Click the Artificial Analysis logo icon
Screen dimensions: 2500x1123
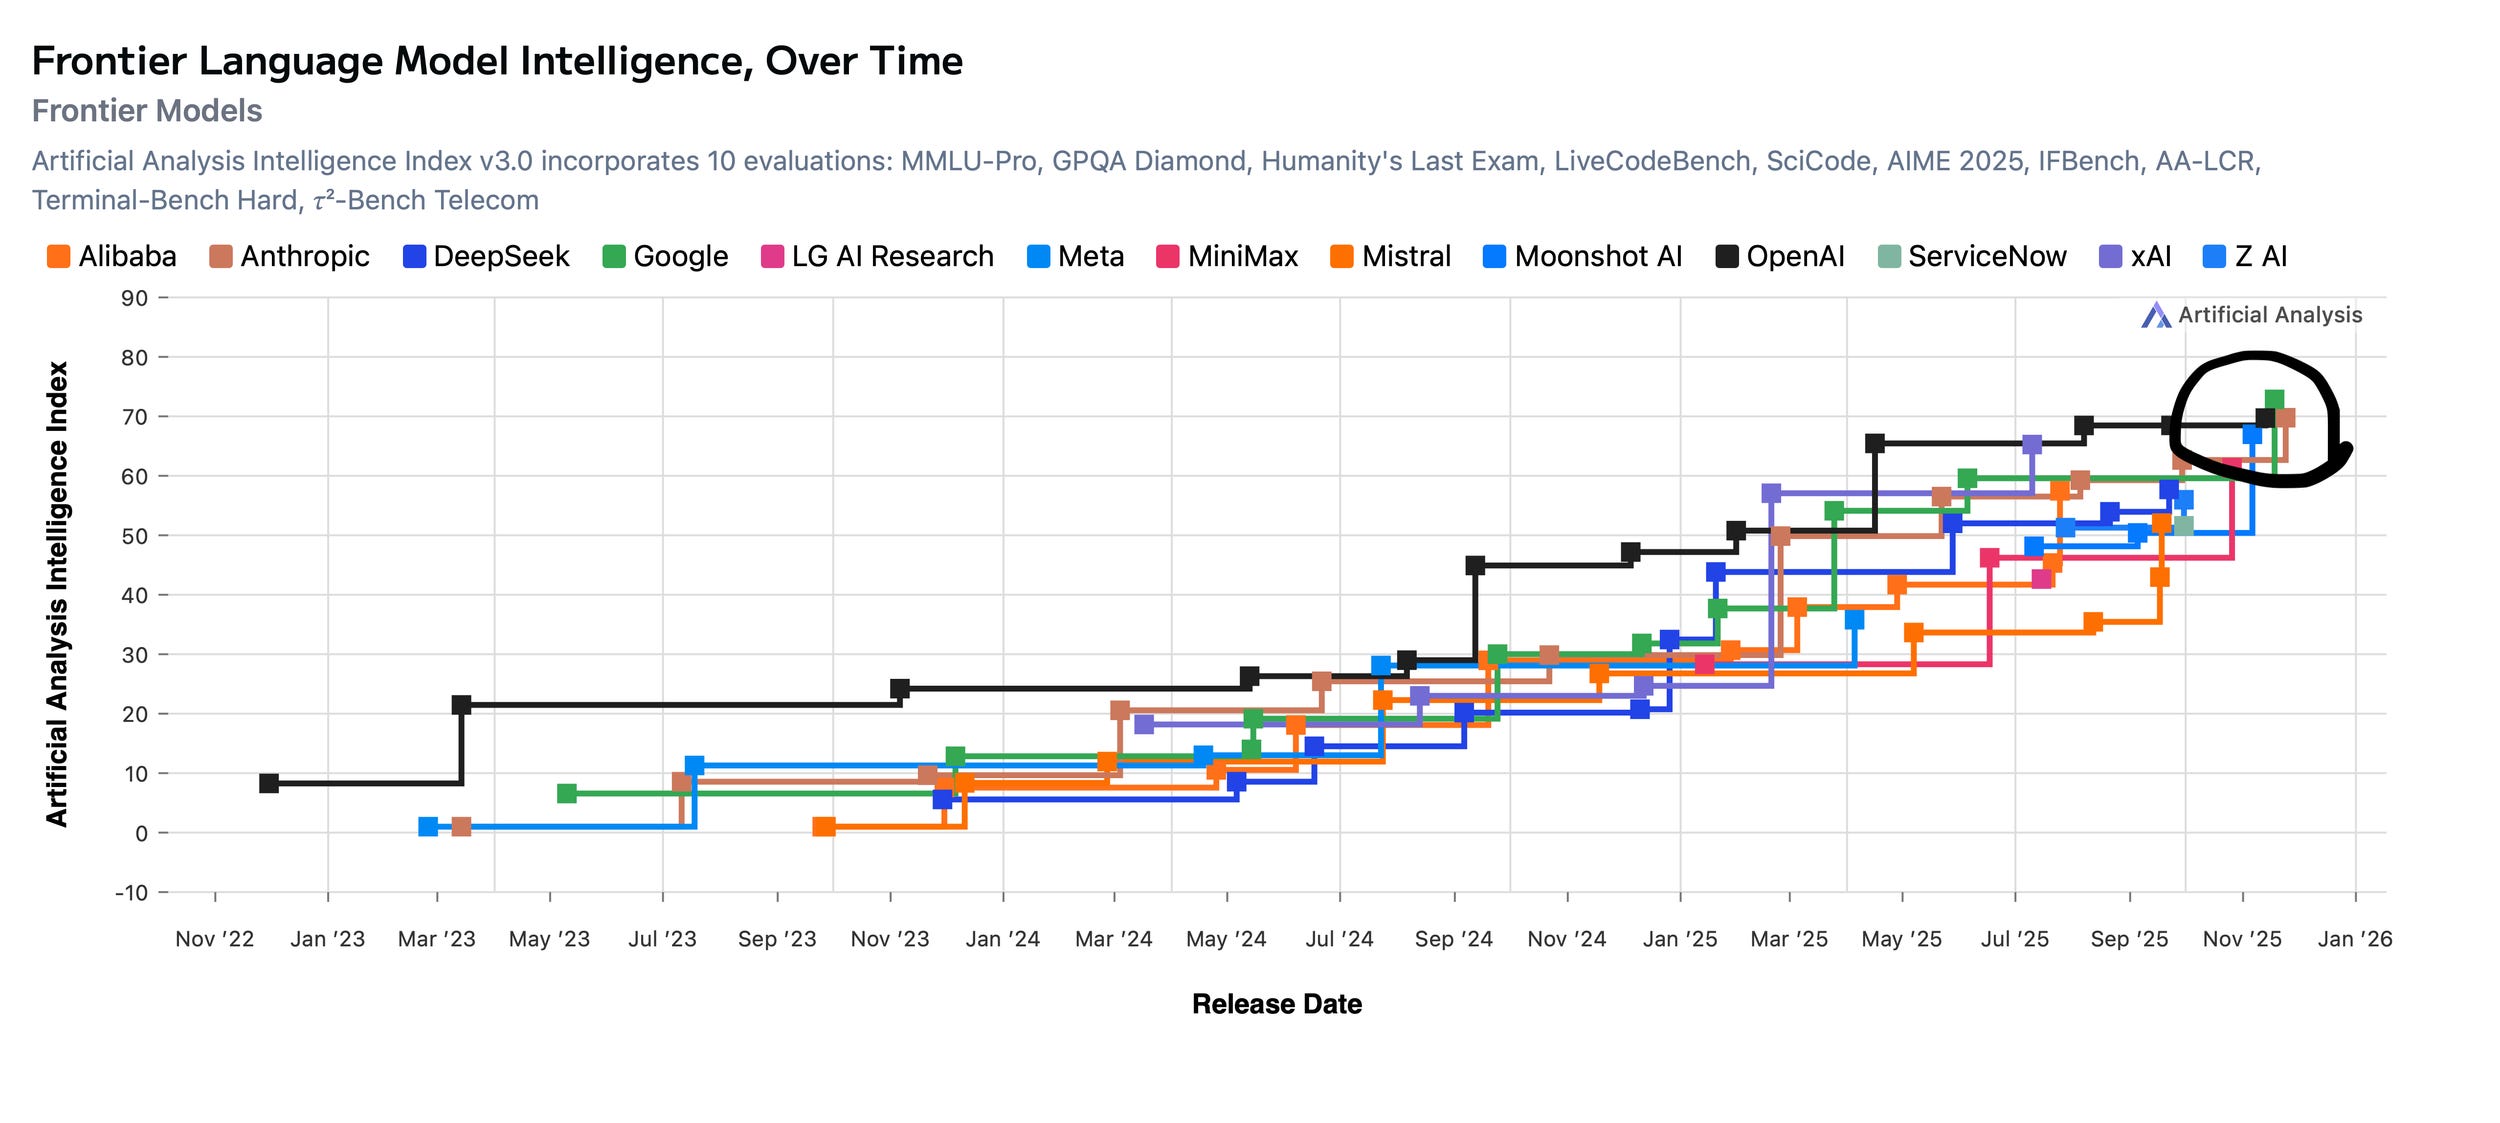pos(2155,316)
